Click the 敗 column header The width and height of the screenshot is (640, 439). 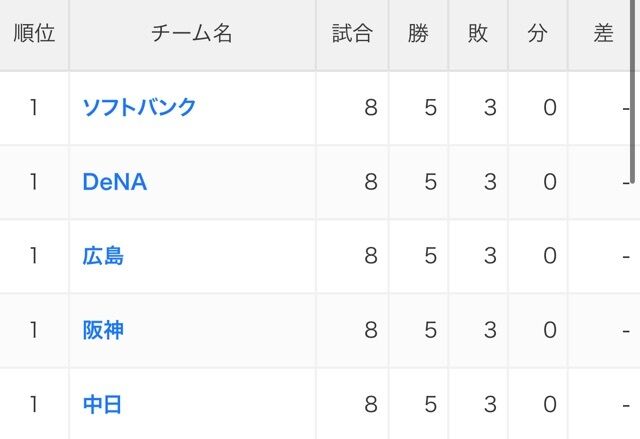pos(478,33)
